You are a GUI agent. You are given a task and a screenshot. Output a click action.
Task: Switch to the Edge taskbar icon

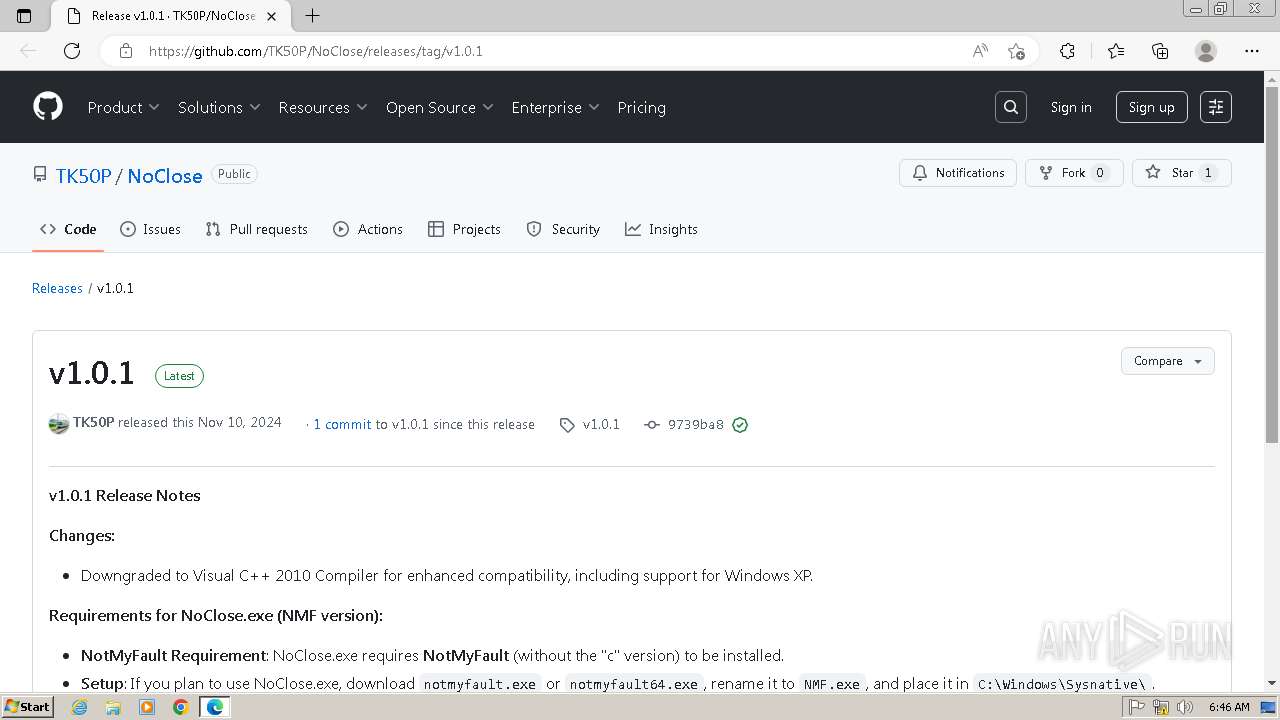coord(215,707)
